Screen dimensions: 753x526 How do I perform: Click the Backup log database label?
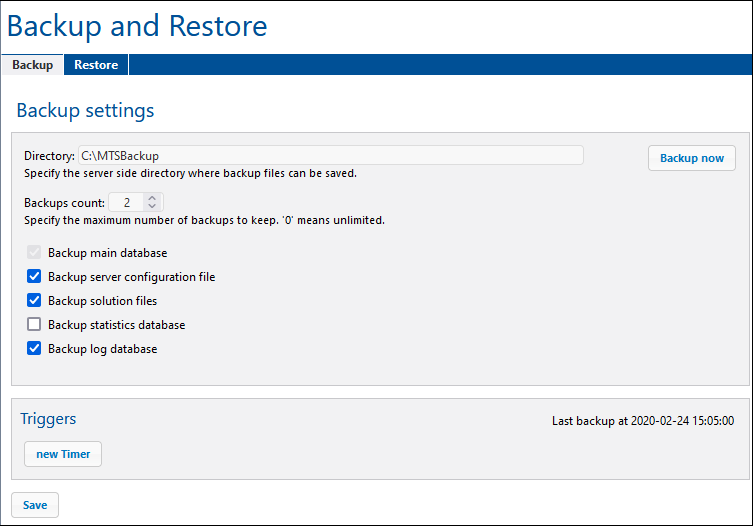(103, 349)
